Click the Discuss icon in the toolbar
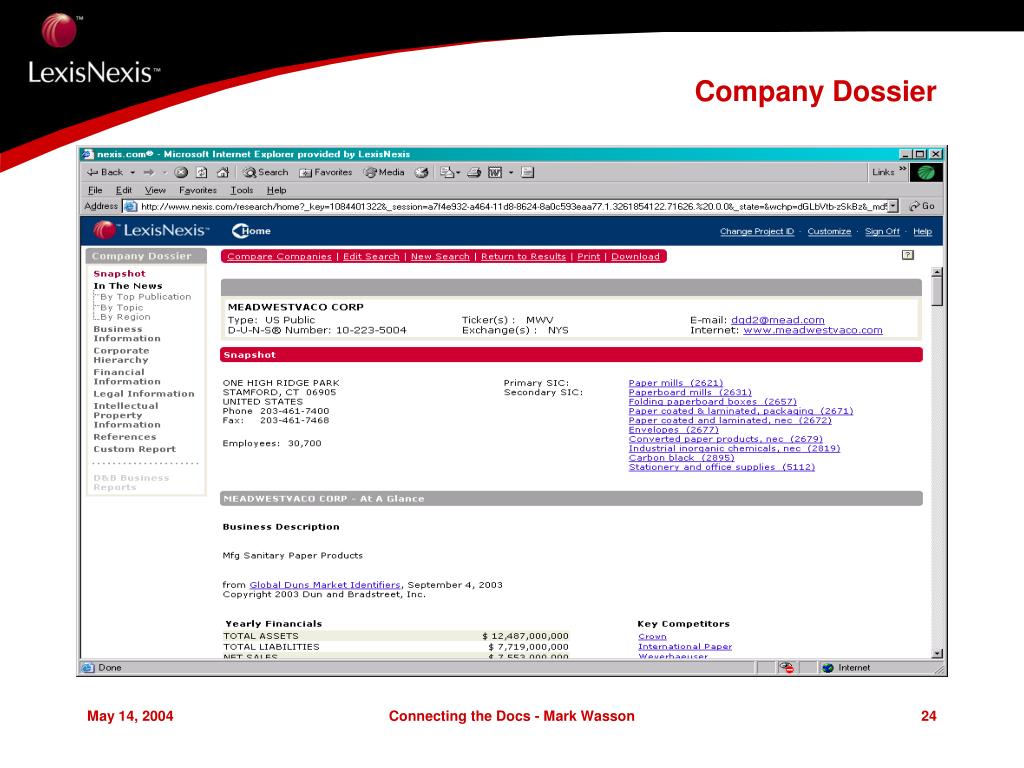 click(x=528, y=172)
